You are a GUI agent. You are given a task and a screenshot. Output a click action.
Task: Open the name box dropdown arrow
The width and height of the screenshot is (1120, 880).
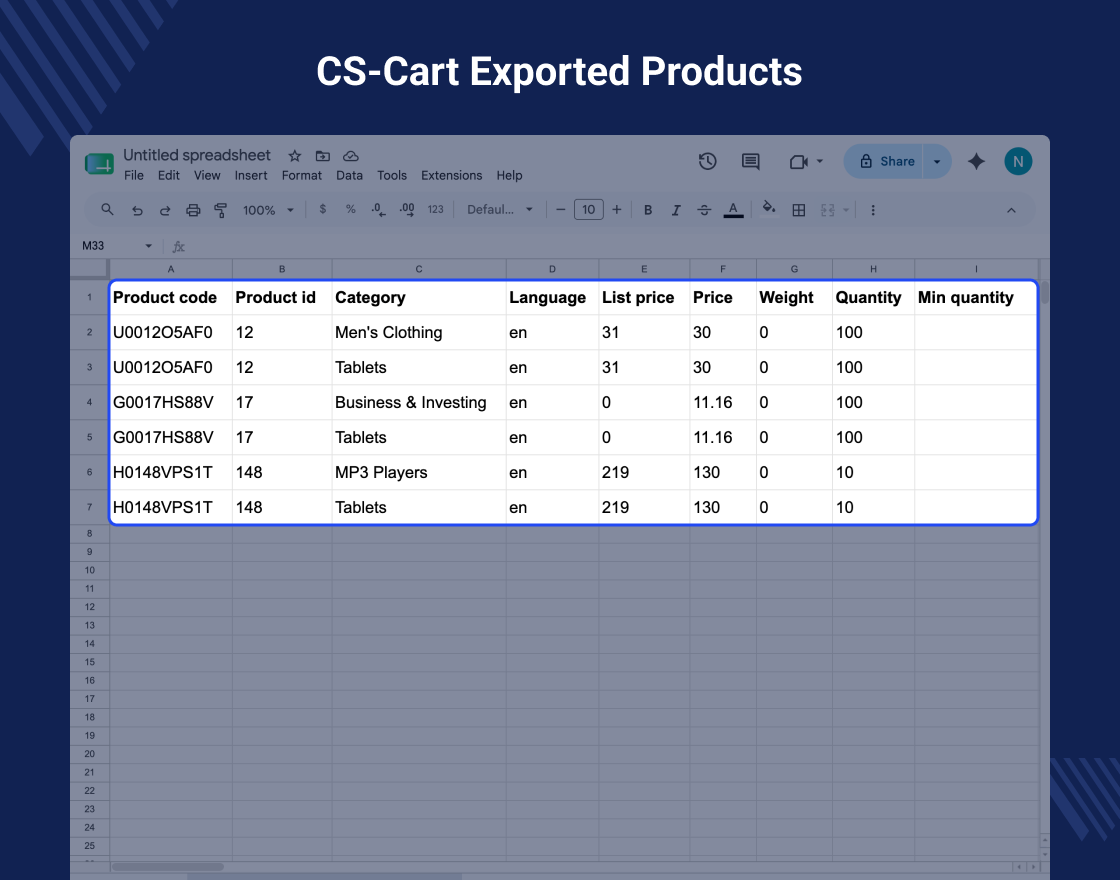click(149, 246)
